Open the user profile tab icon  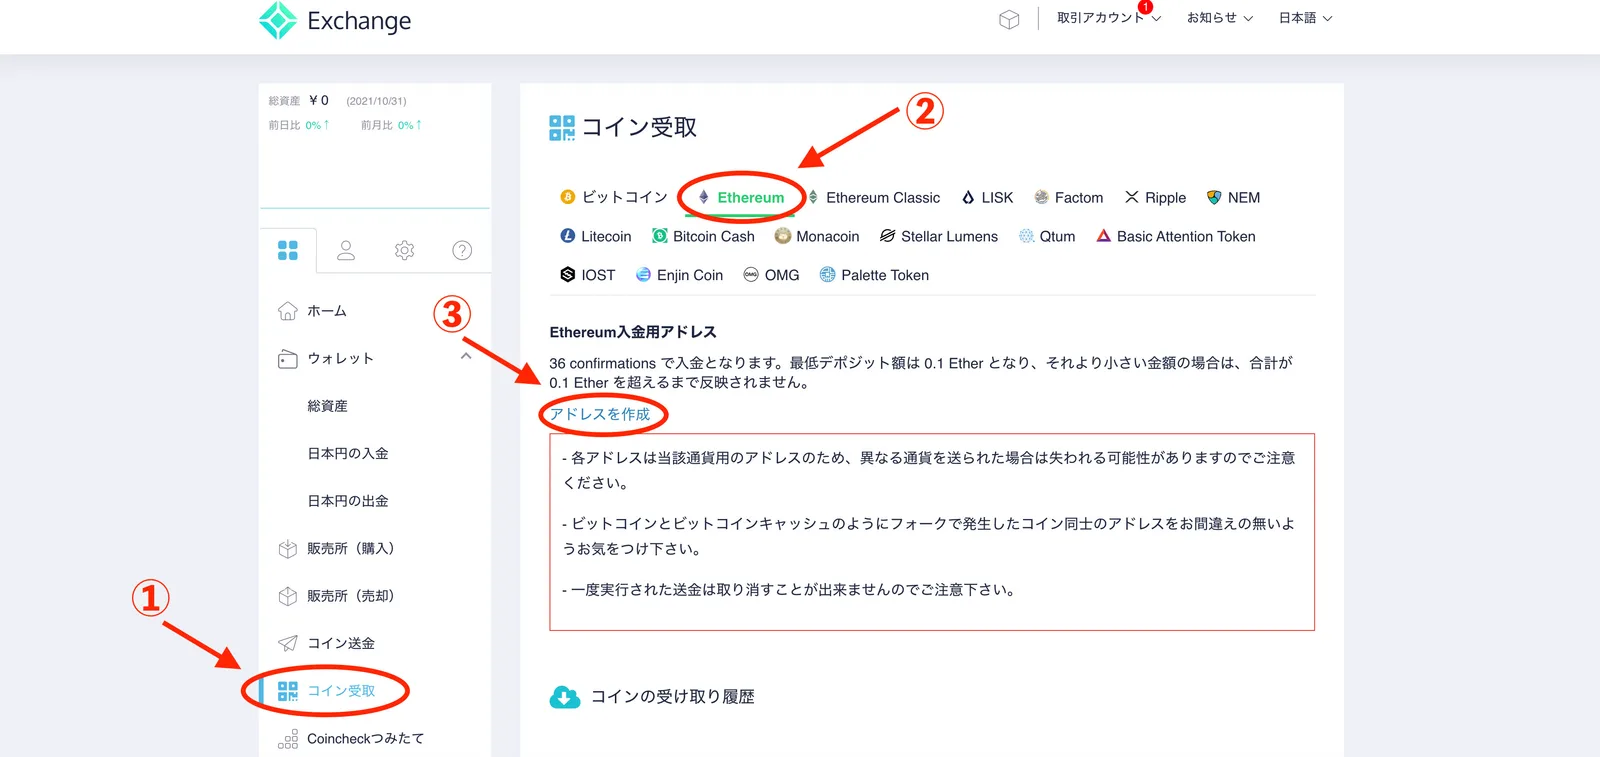(x=346, y=250)
